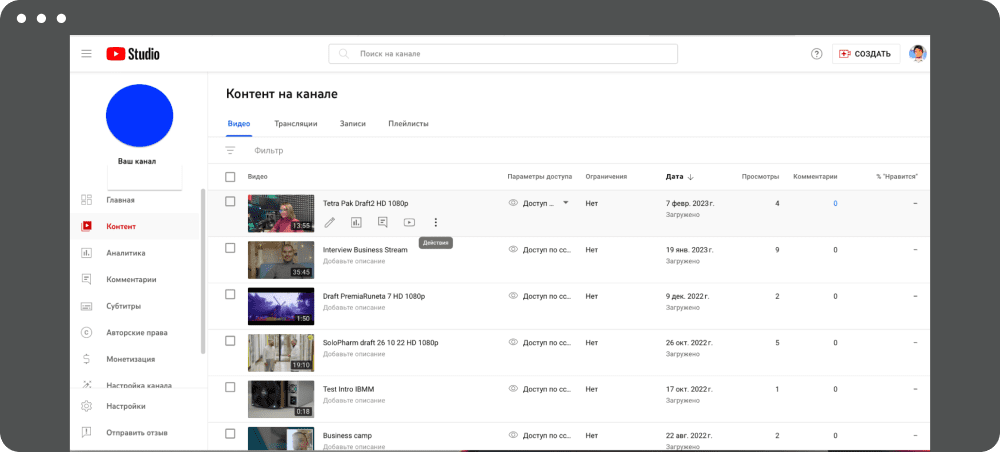Image resolution: width=1000 pixels, height=452 pixels.
Task: Click the blue channel avatar circle
Action: 139,116
